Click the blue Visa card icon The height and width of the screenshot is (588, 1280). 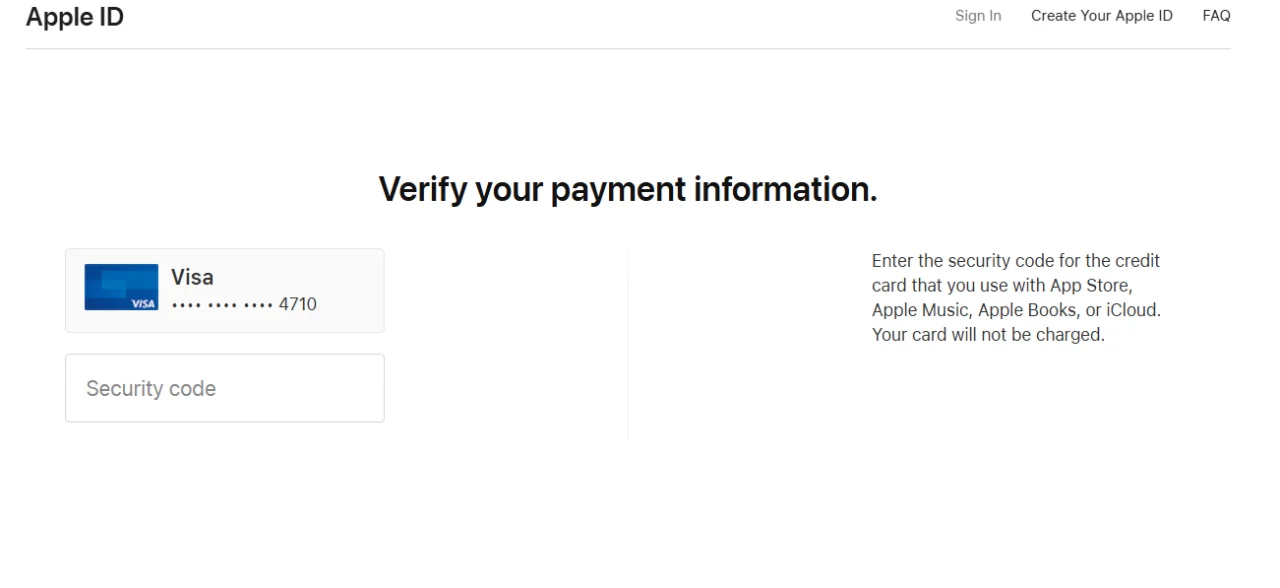click(x=121, y=287)
